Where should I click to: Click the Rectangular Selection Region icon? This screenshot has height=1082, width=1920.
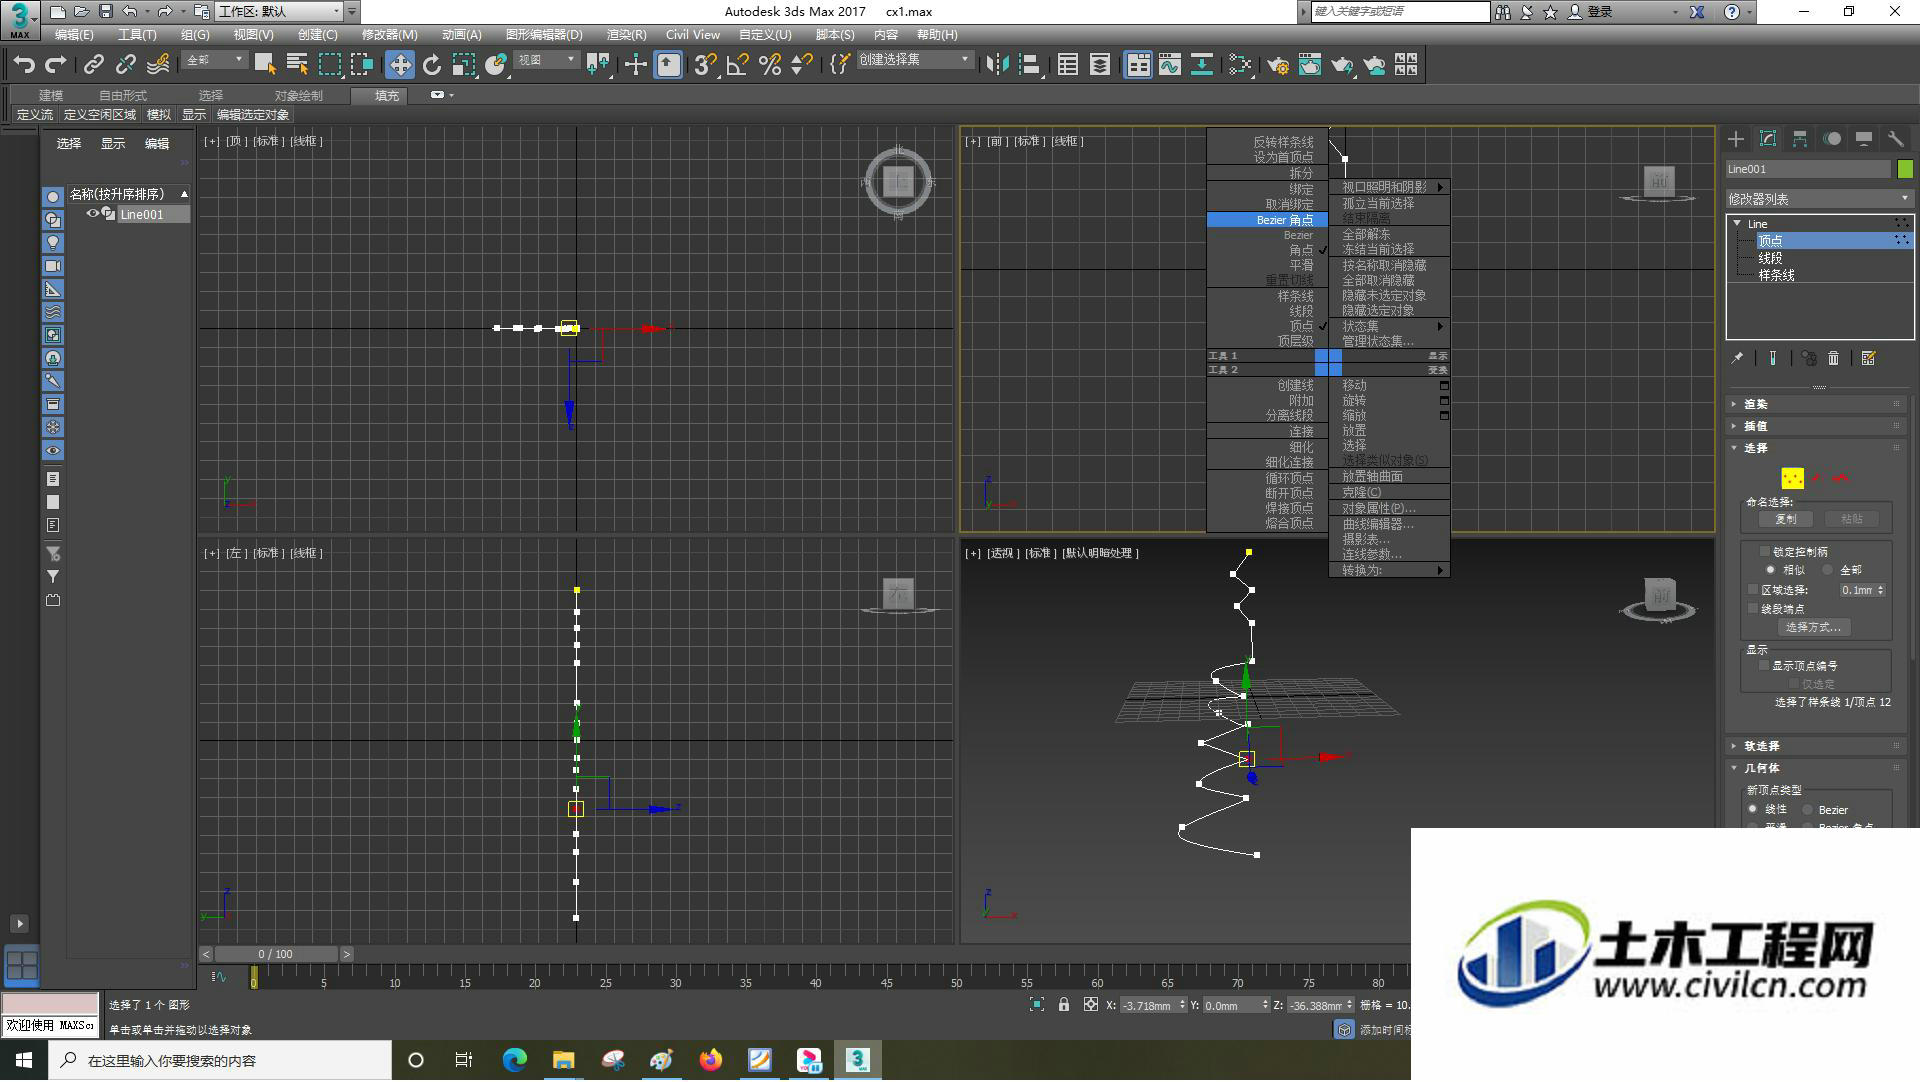coord(330,65)
